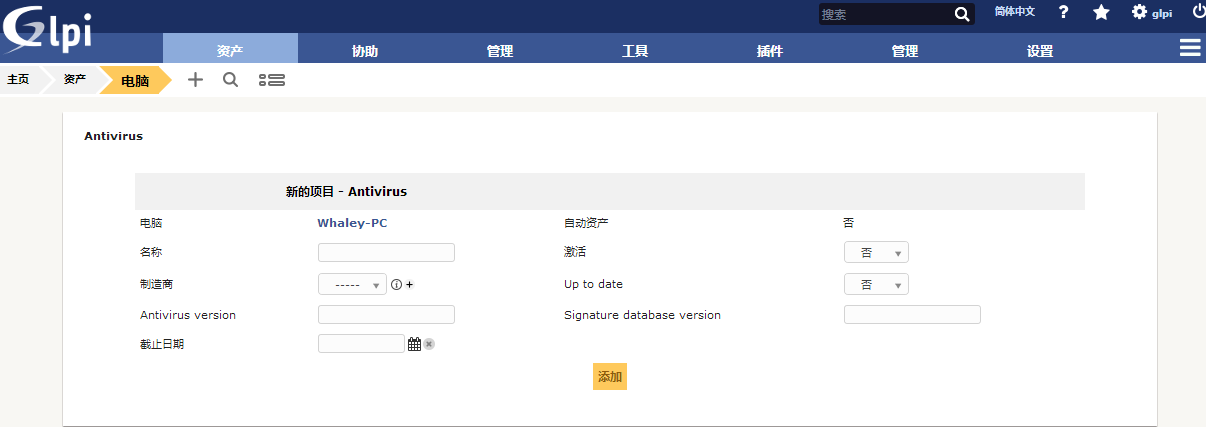This screenshot has width=1206, height=427.
Task: Select the 协助 menu
Action: pos(365,51)
